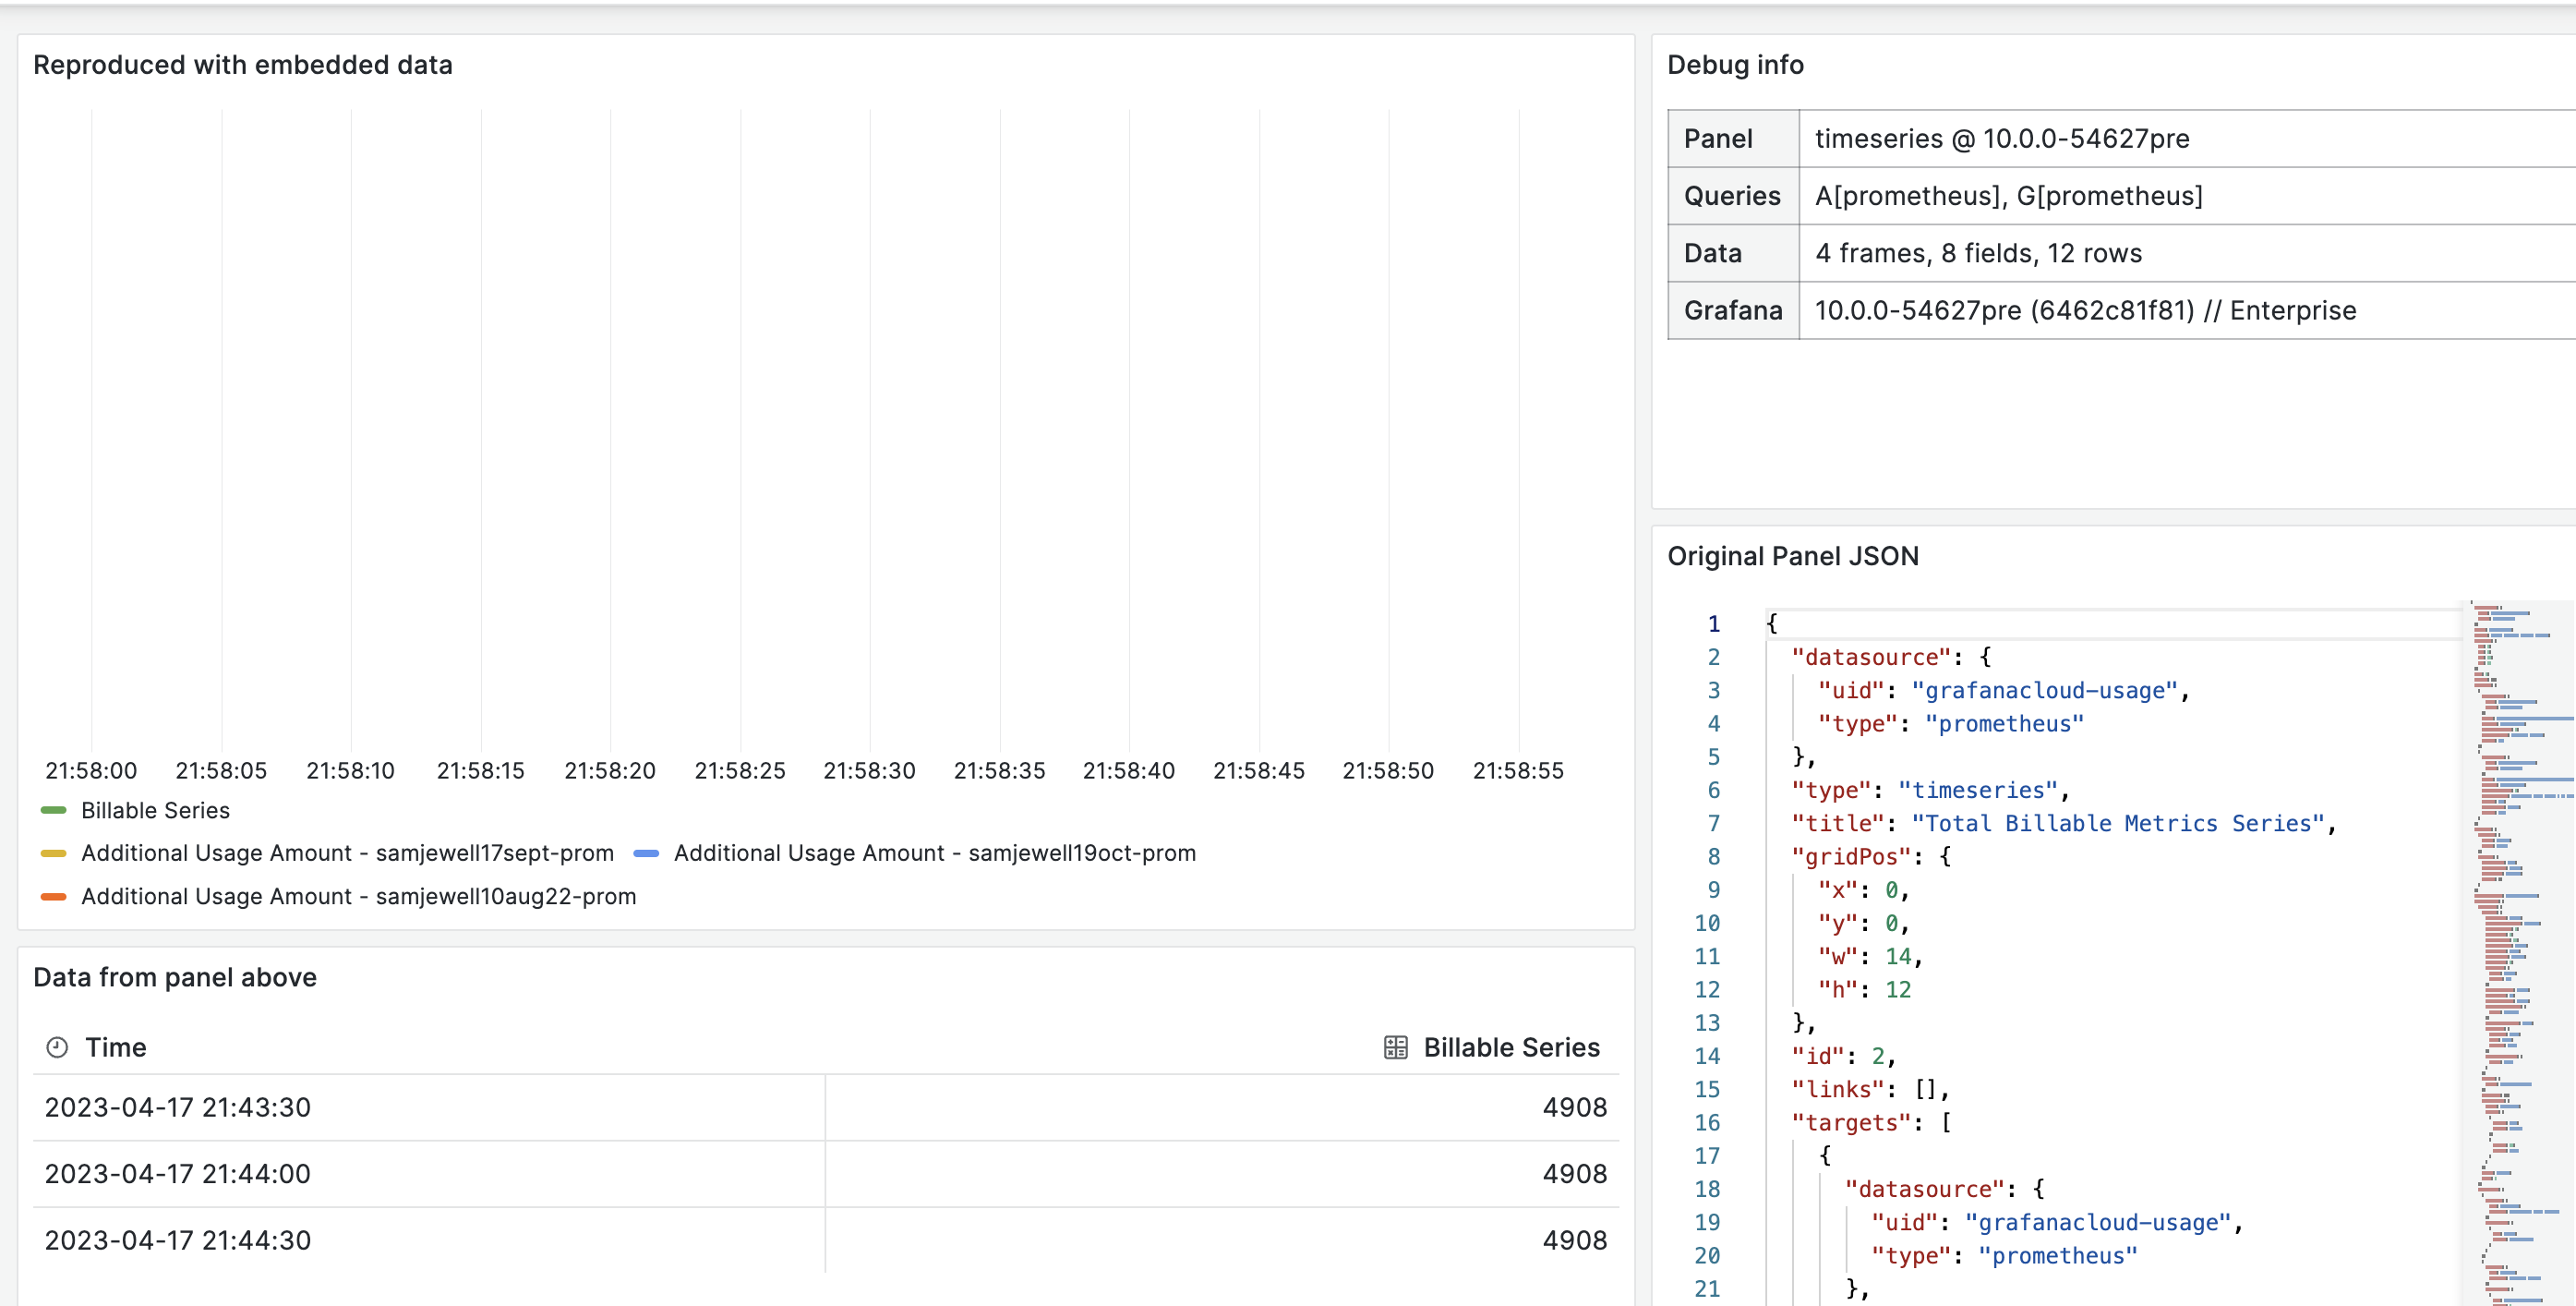Click the orange legend marker for samjewell10aug22-prom
Viewport: 2576px width, 1306px height.
(x=52, y=896)
